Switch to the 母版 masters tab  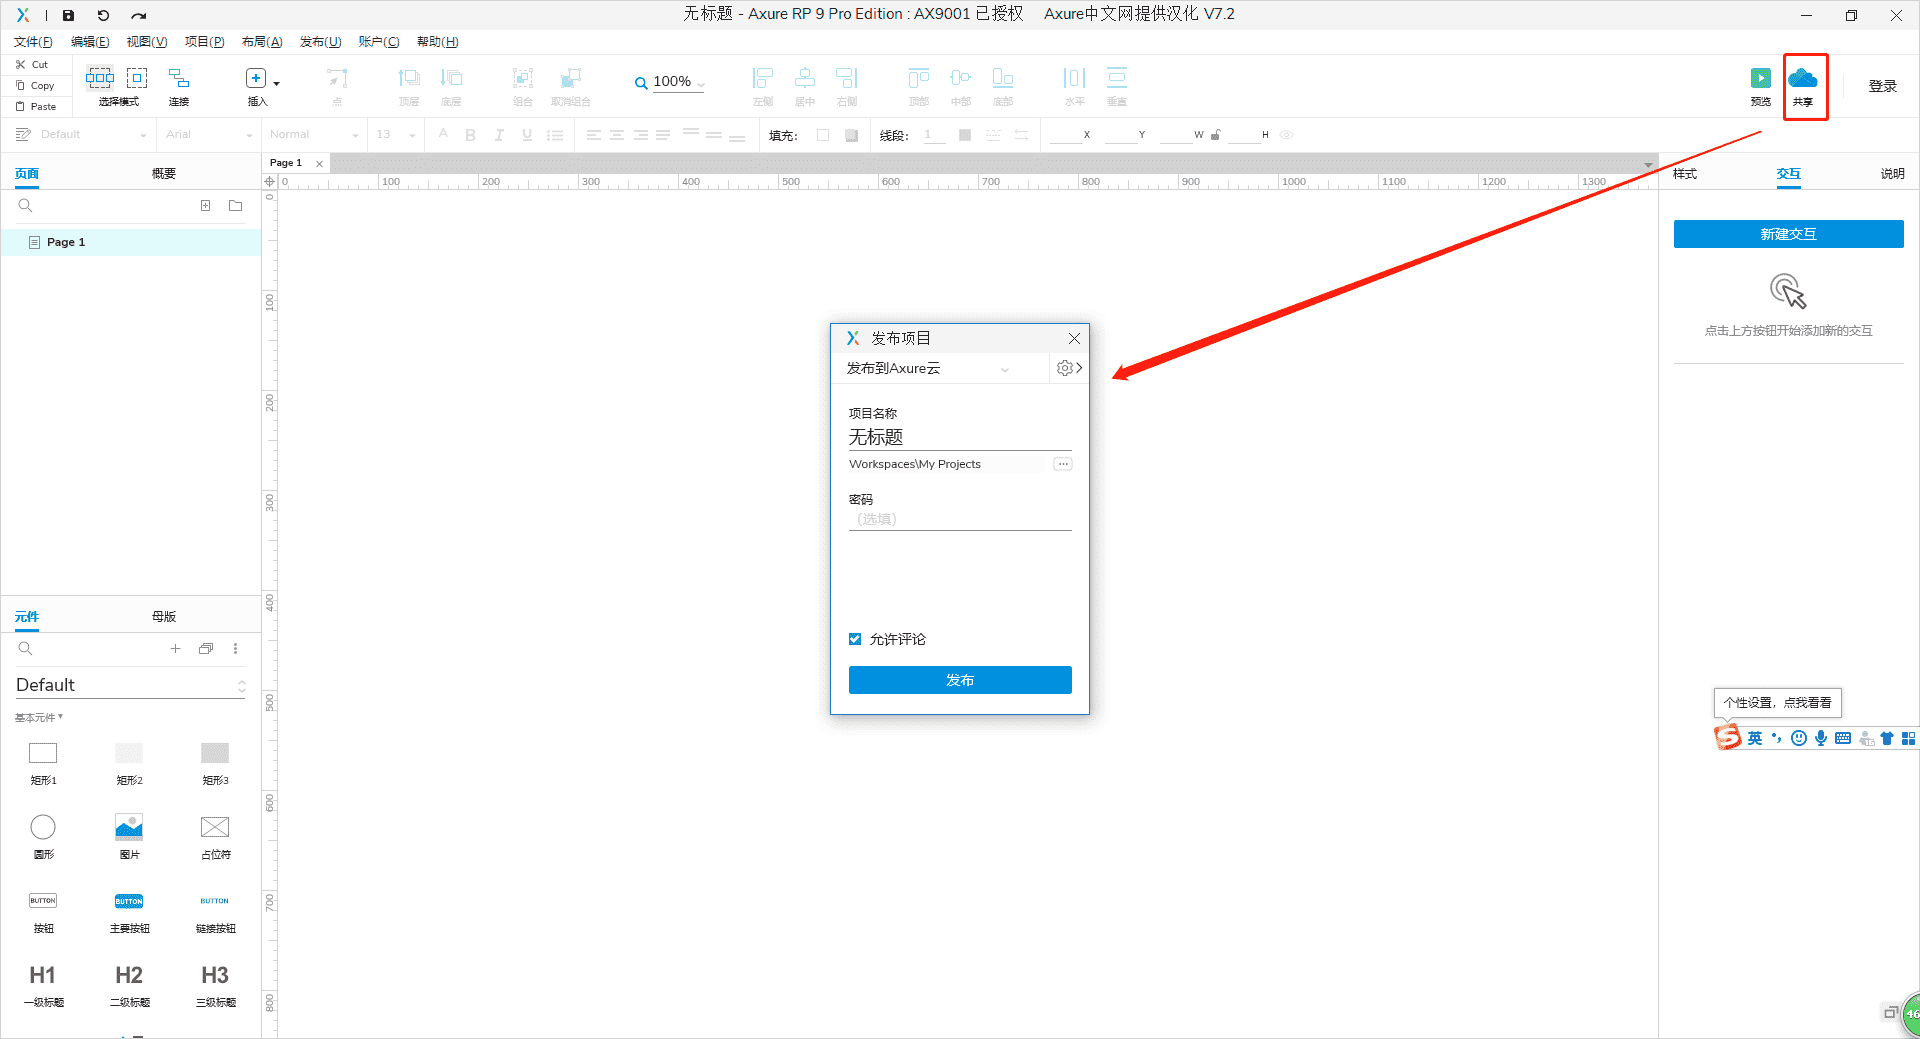tap(164, 617)
